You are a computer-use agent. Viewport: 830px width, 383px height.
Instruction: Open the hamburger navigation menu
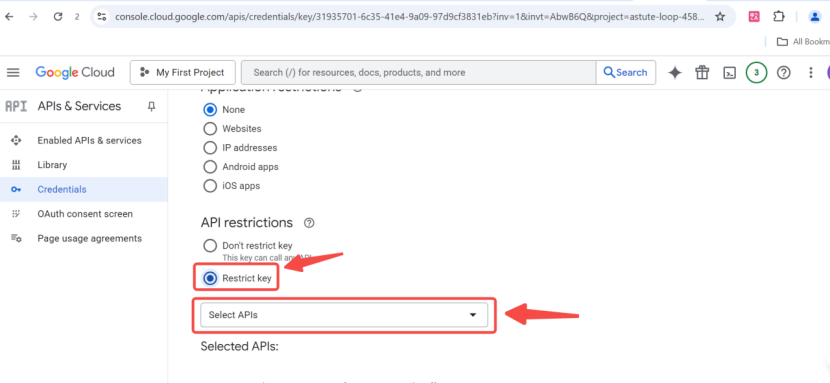click(x=13, y=72)
